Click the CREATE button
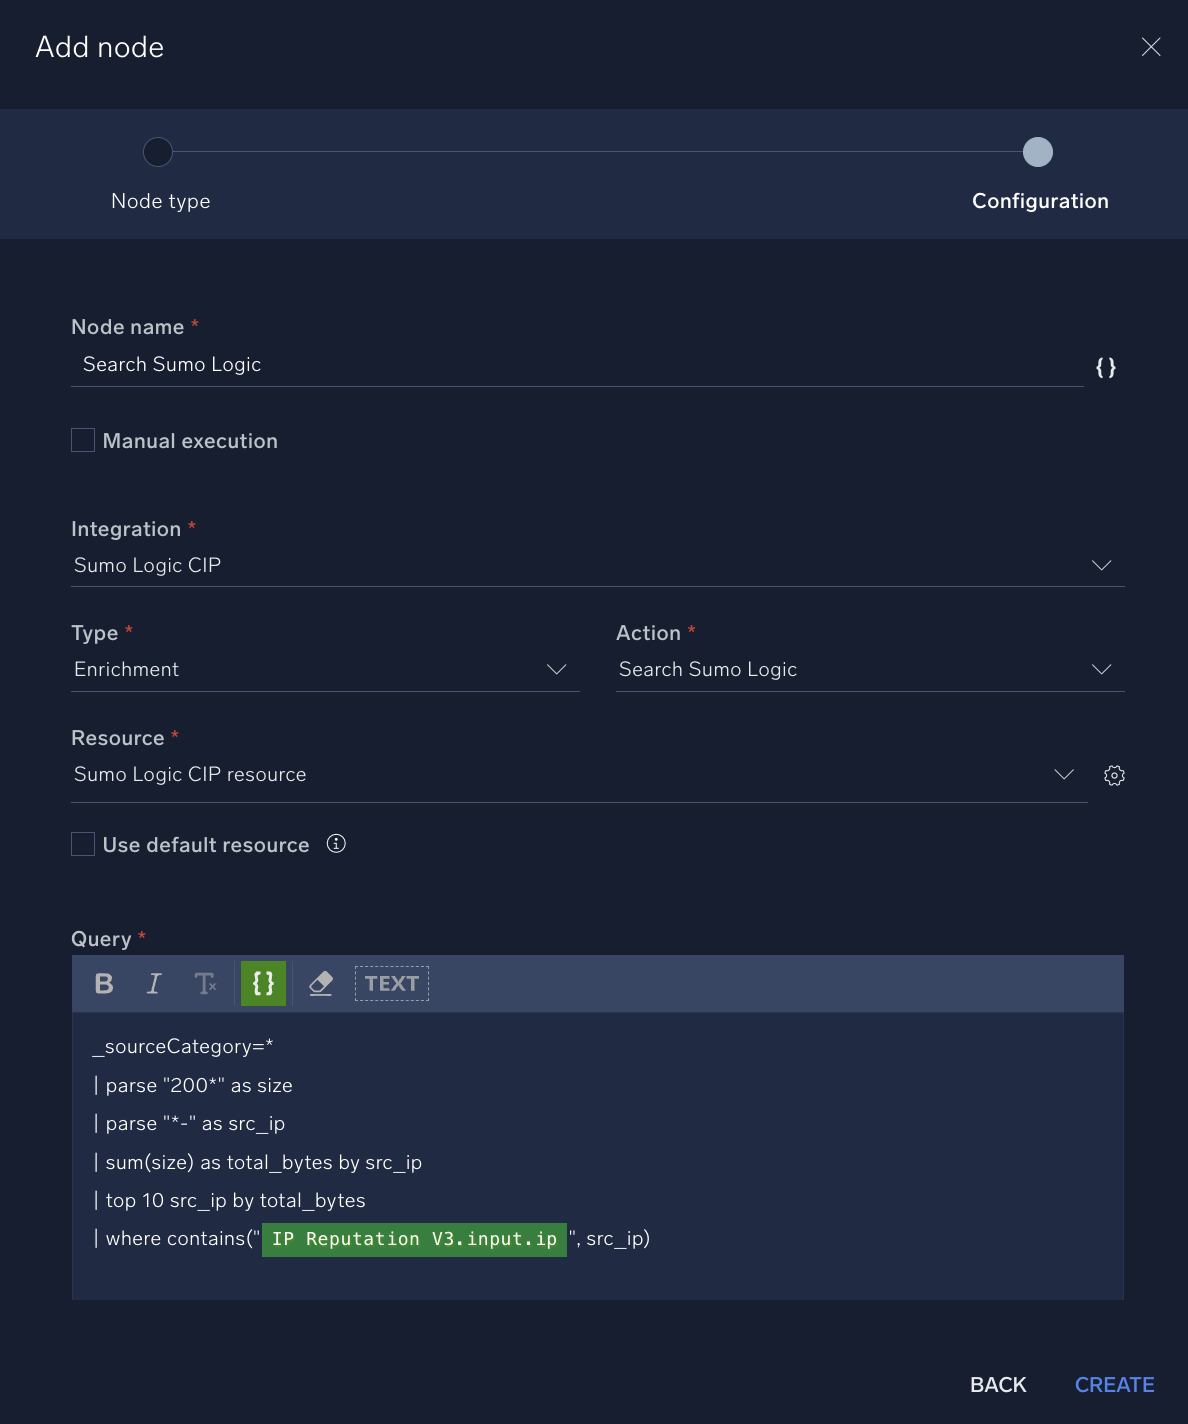The image size is (1188, 1424). [1114, 1385]
